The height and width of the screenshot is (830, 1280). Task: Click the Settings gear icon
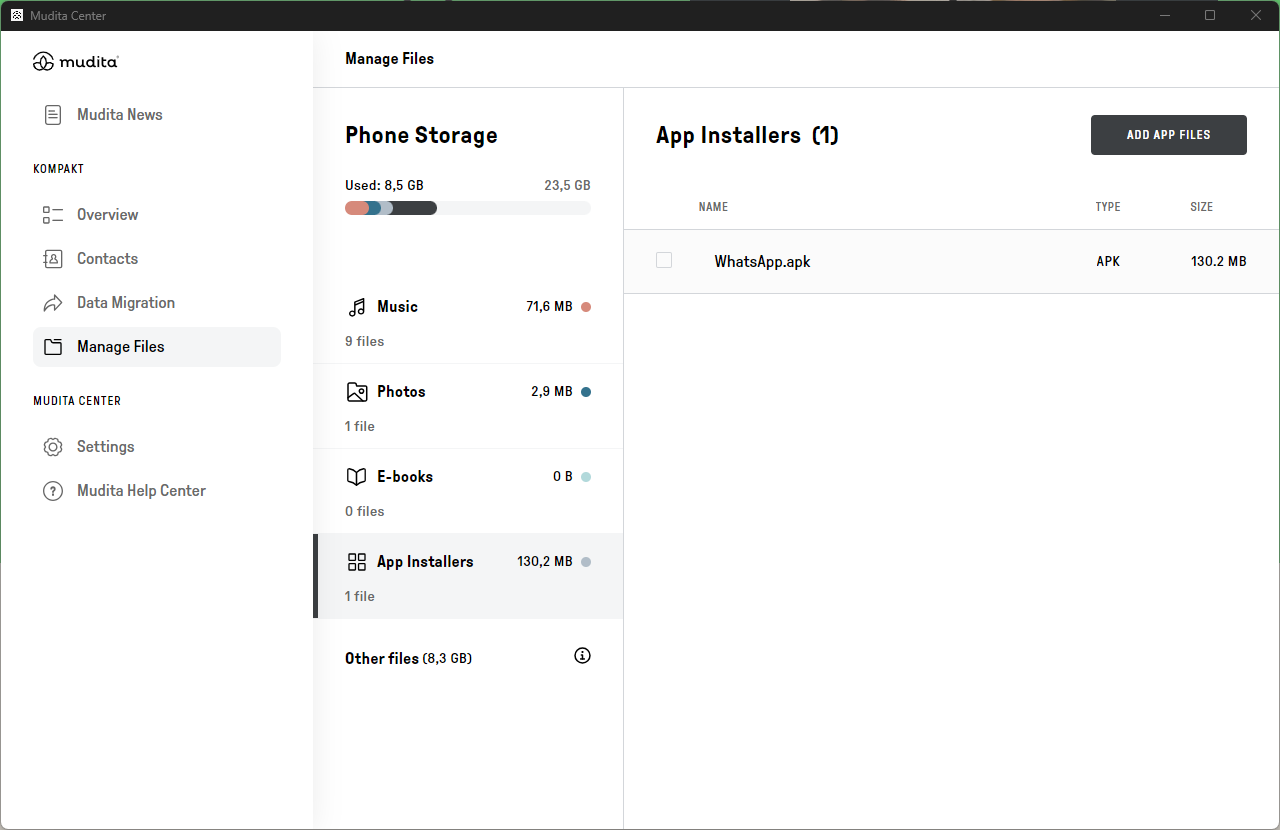click(x=53, y=447)
